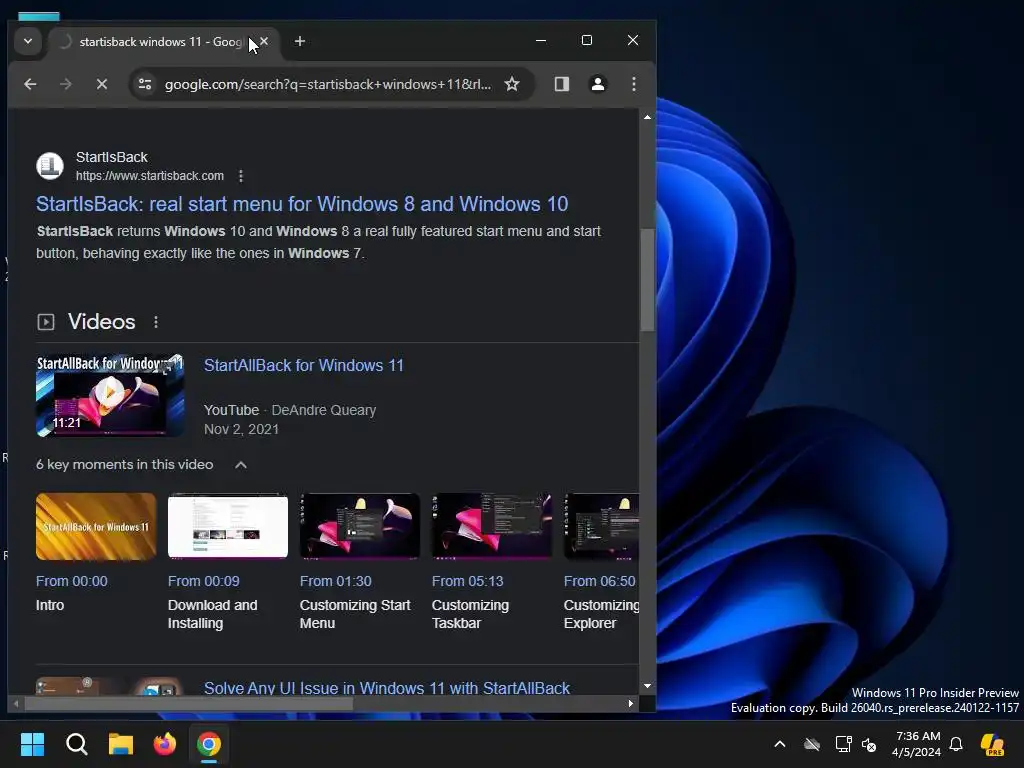Click the vertical scrollbar thumb
Viewport: 1024px width, 768px height.
[647, 280]
